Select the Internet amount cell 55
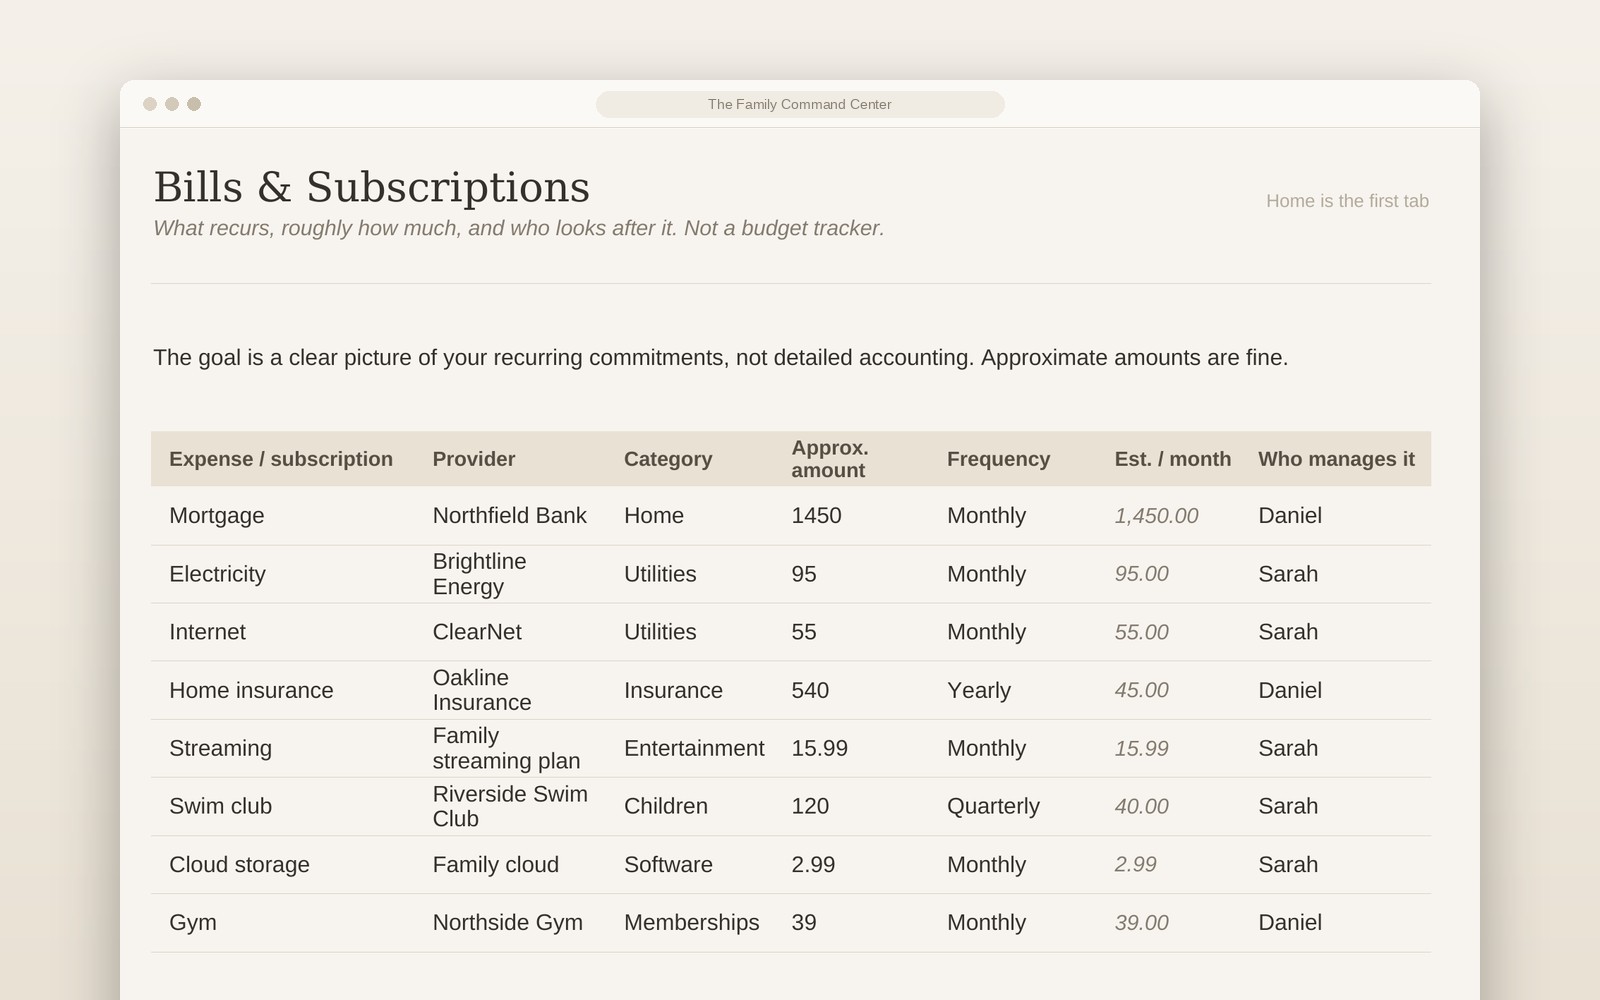The image size is (1600, 1000). point(804,632)
